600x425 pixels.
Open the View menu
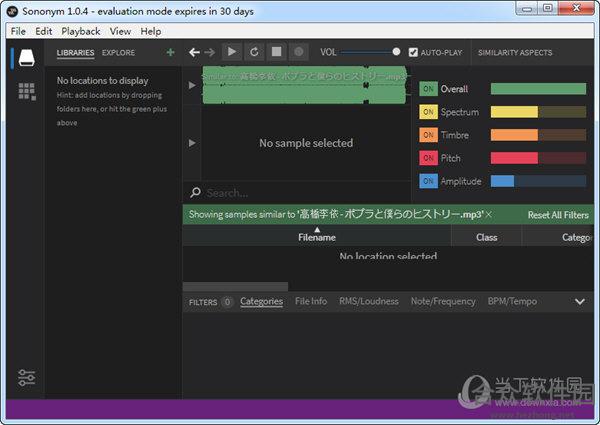tap(120, 31)
